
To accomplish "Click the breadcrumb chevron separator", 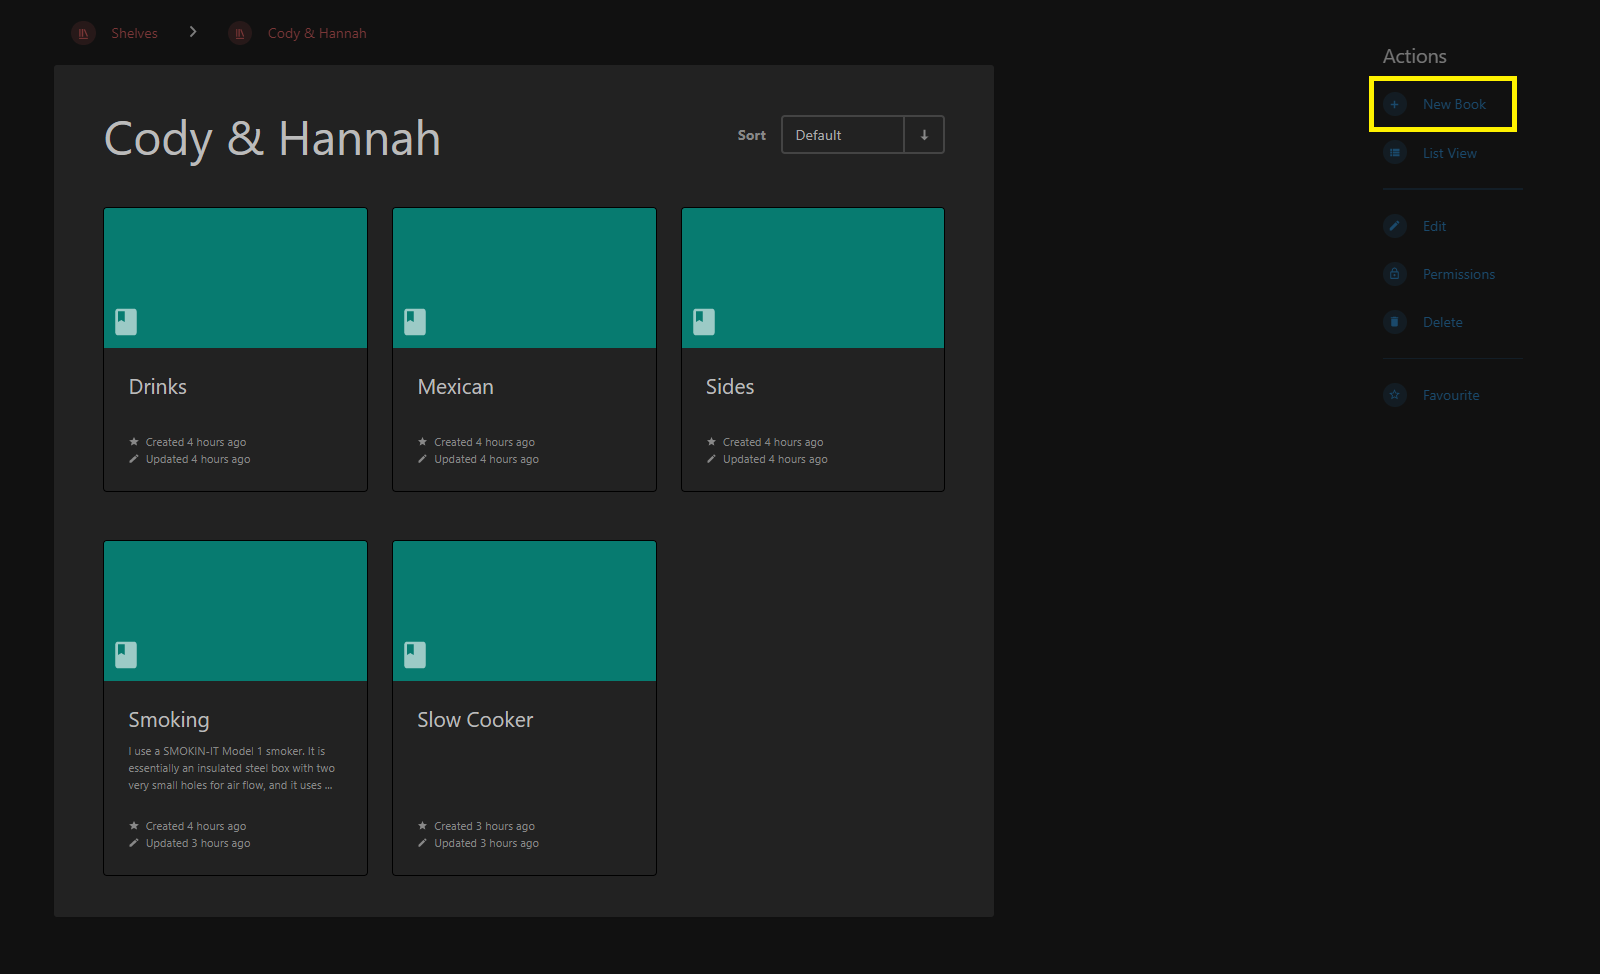I will pos(193,32).
